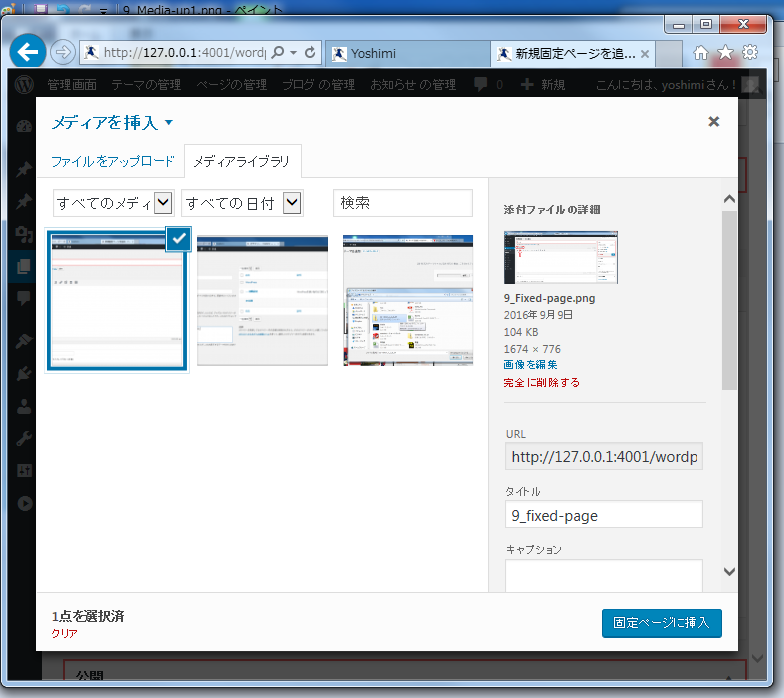
Task: Click the browser refresh icon
Action: (x=310, y=52)
